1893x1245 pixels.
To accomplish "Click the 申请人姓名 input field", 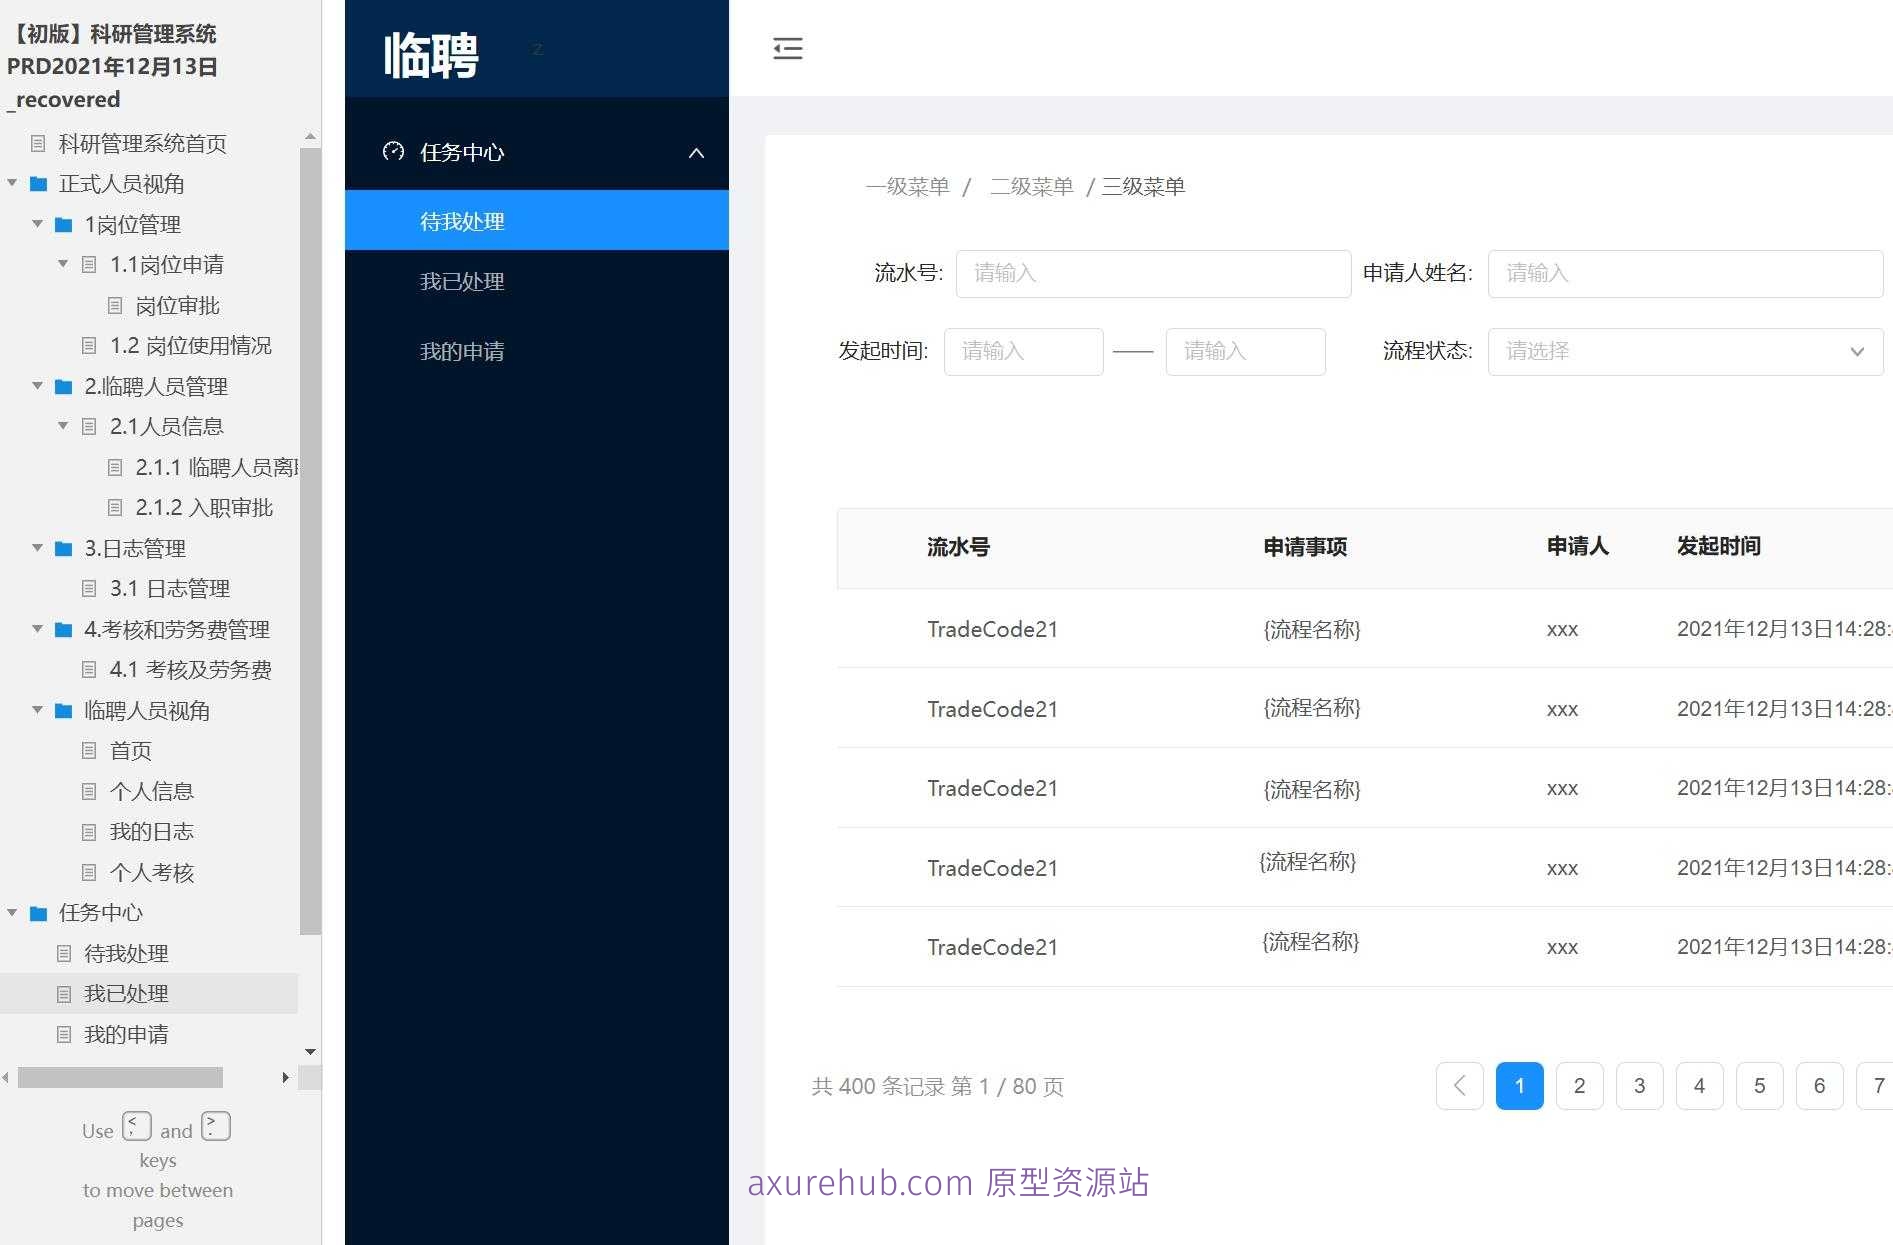I will [1685, 273].
